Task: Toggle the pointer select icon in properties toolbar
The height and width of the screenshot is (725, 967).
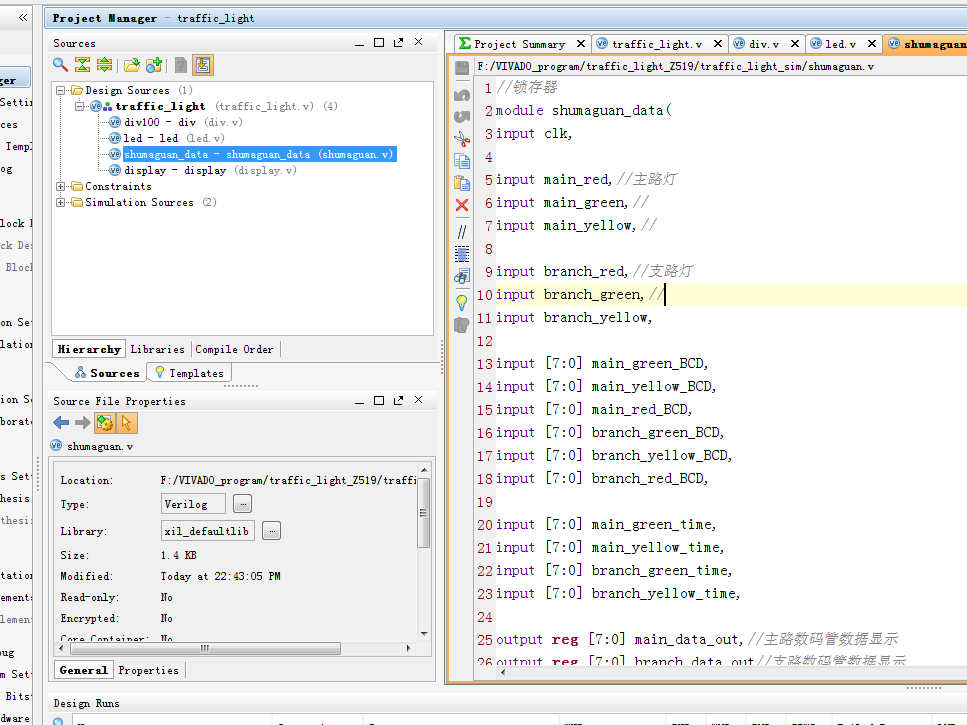Action: (x=126, y=422)
